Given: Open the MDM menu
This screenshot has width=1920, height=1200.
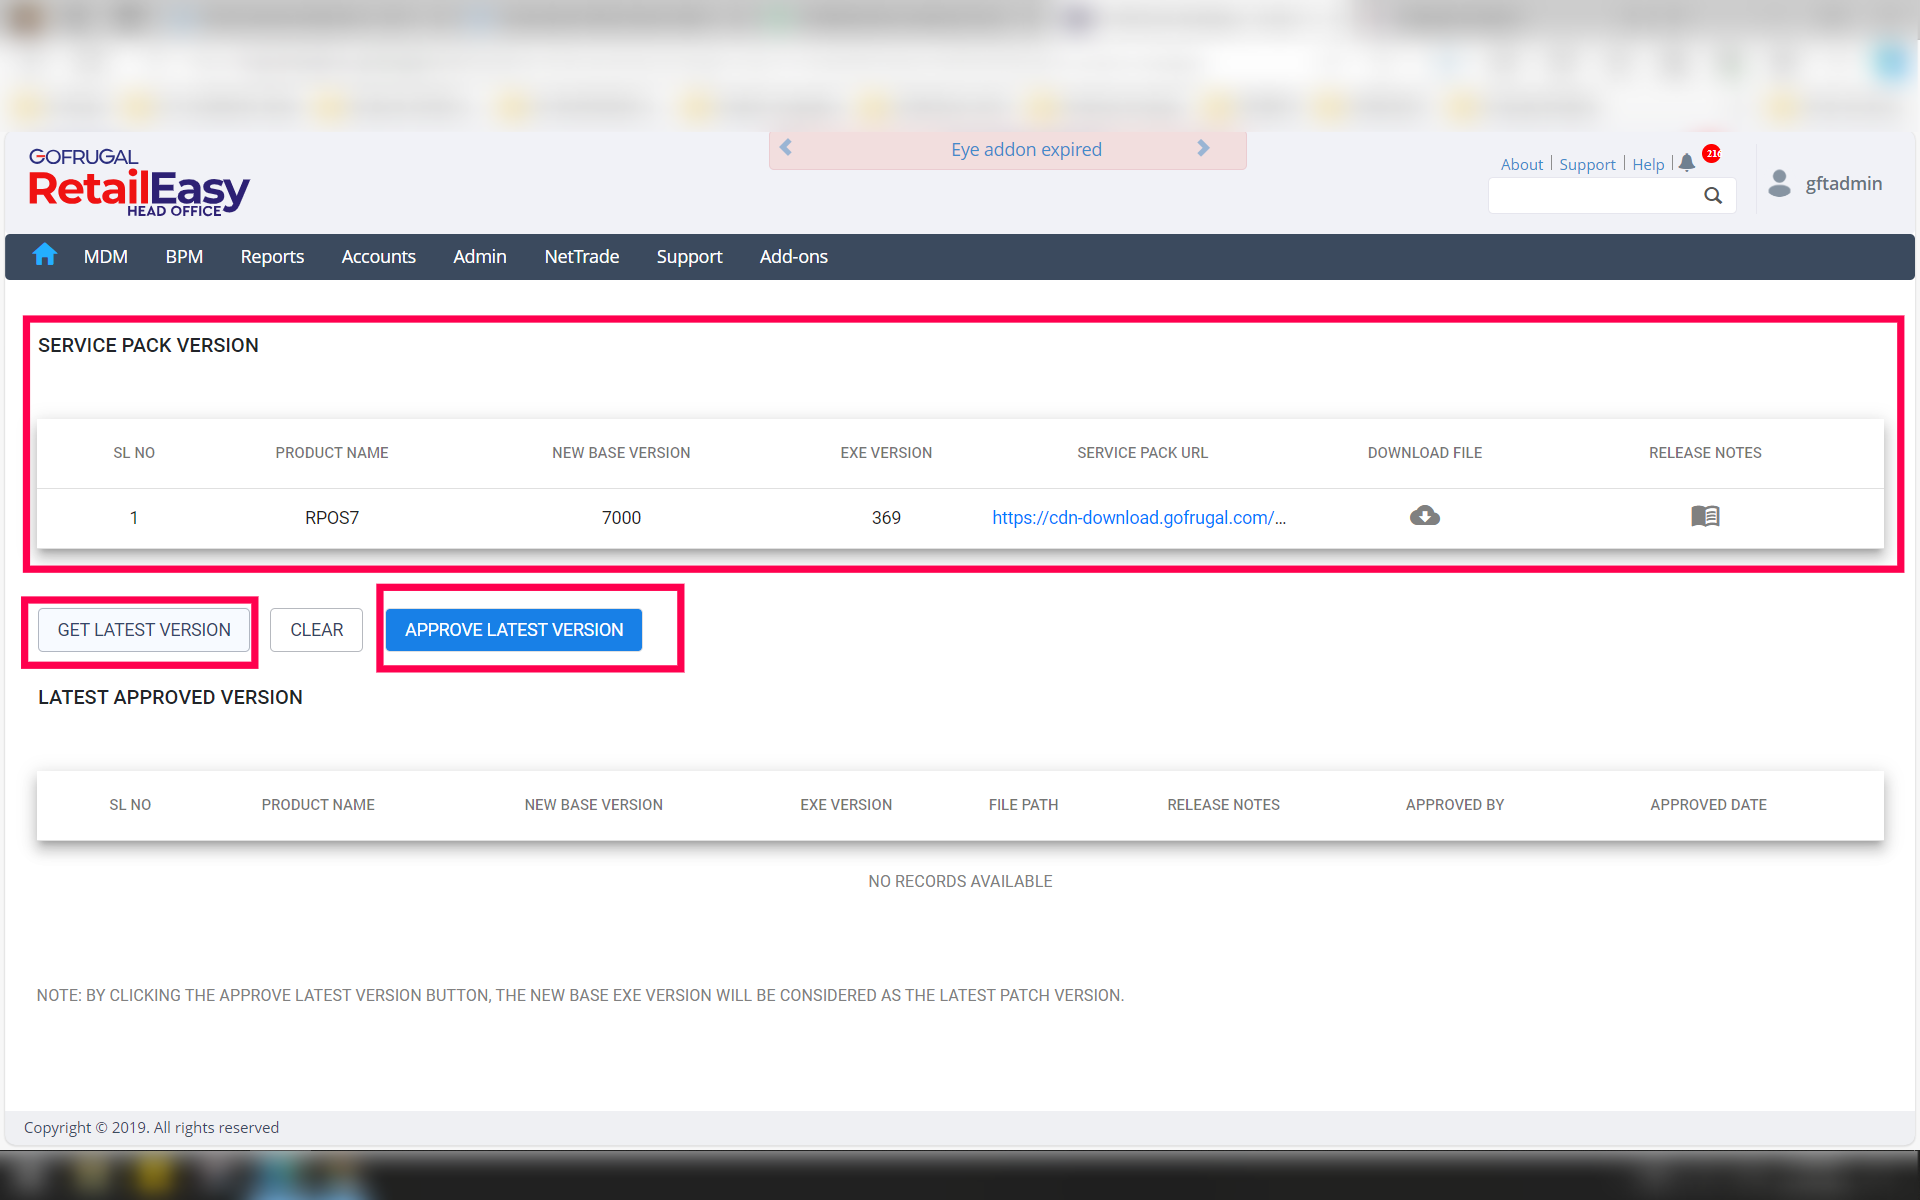Looking at the screenshot, I should tap(105, 257).
